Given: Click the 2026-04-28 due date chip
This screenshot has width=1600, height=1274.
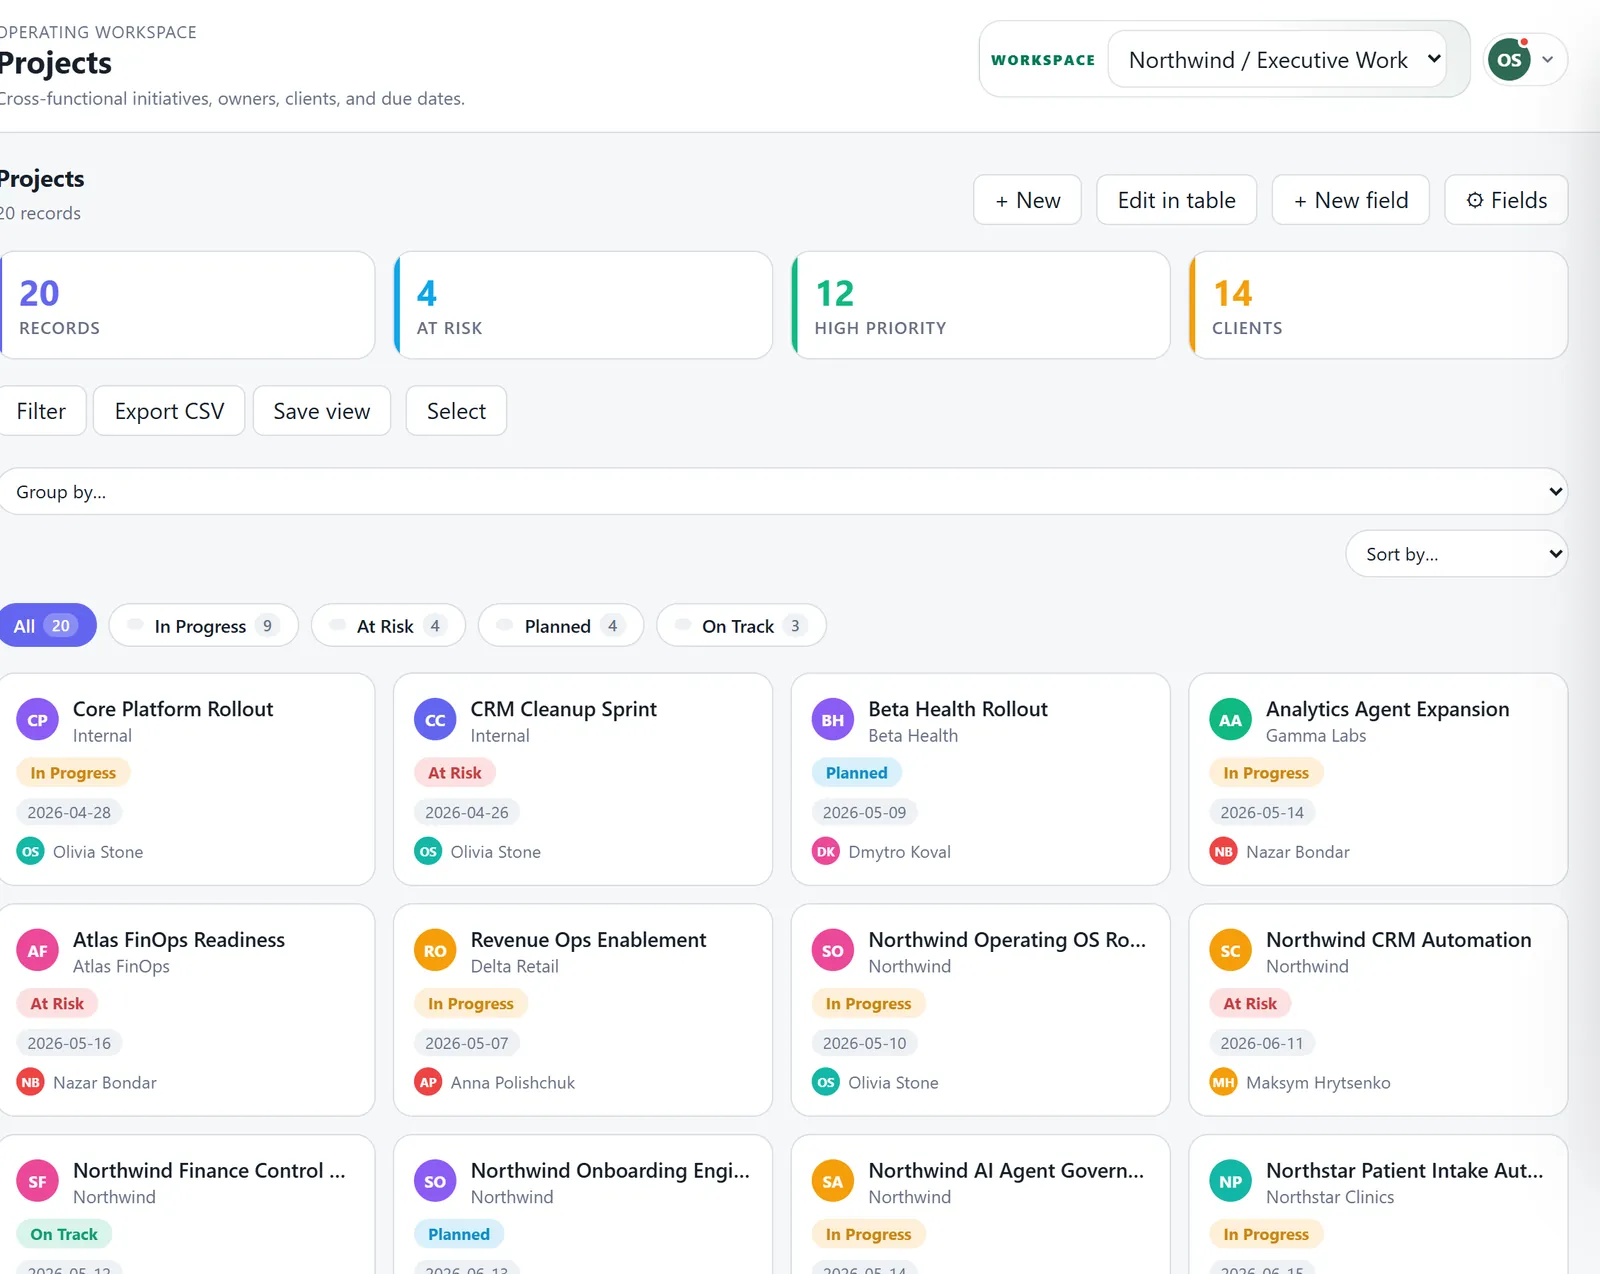Looking at the screenshot, I should pyautogui.click(x=69, y=813).
